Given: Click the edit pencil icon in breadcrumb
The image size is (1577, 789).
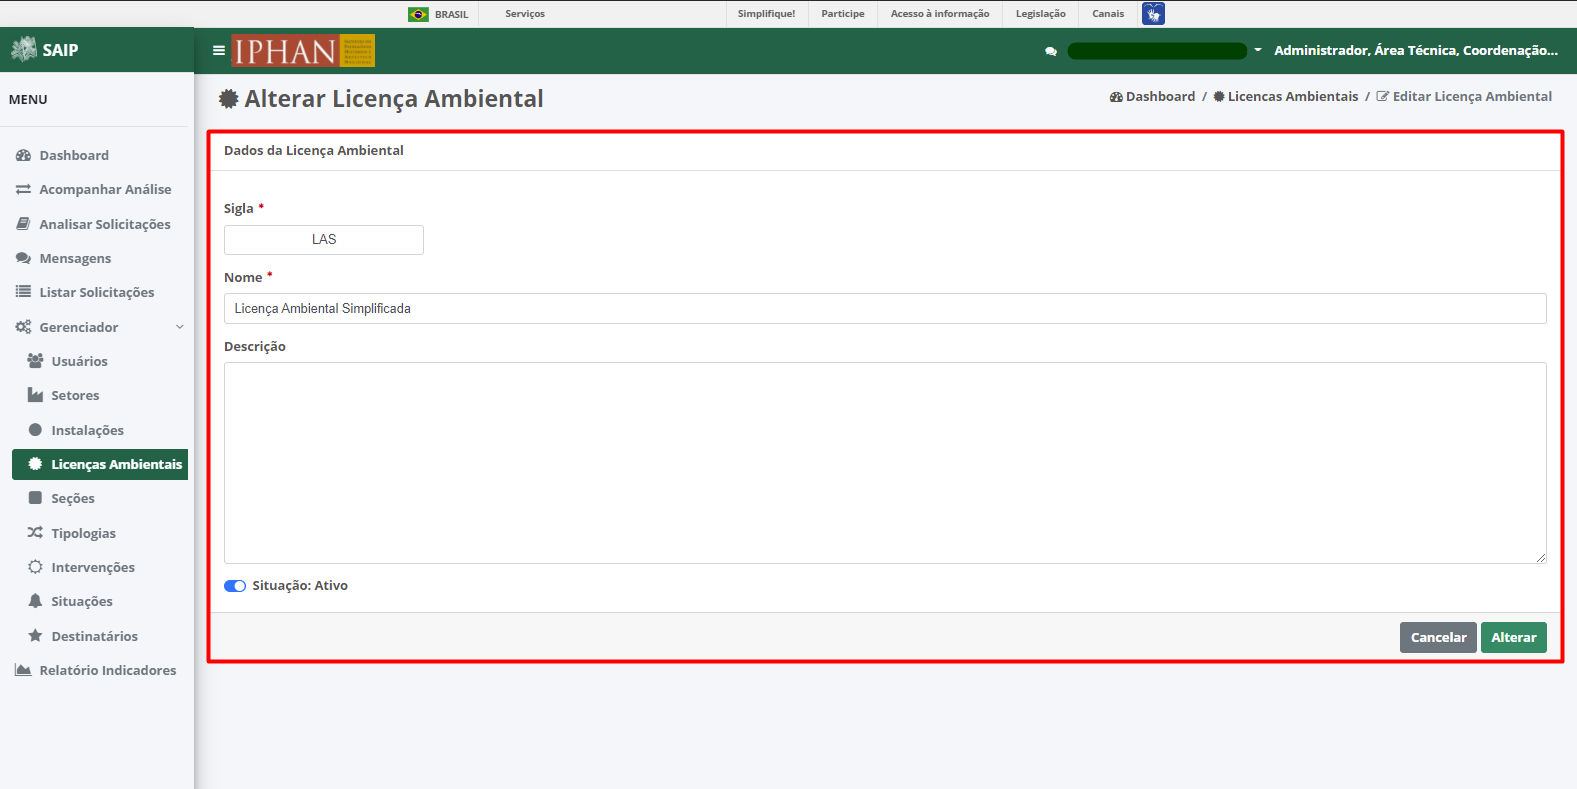Looking at the screenshot, I should tap(1383, 97).
